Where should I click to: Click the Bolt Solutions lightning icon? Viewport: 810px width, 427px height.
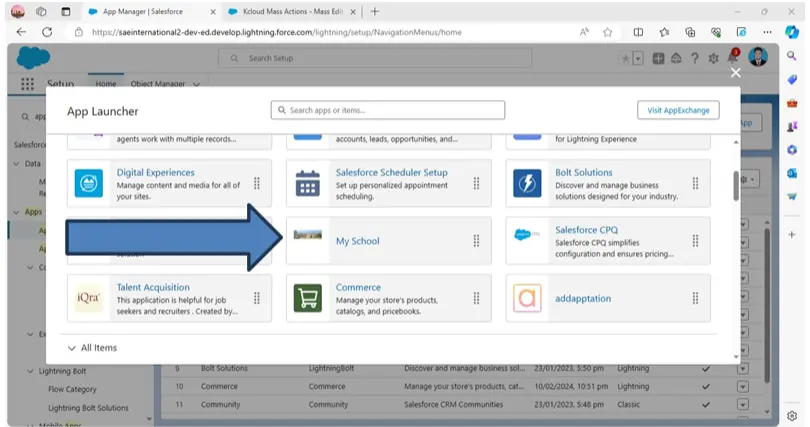tap(527, 183)
